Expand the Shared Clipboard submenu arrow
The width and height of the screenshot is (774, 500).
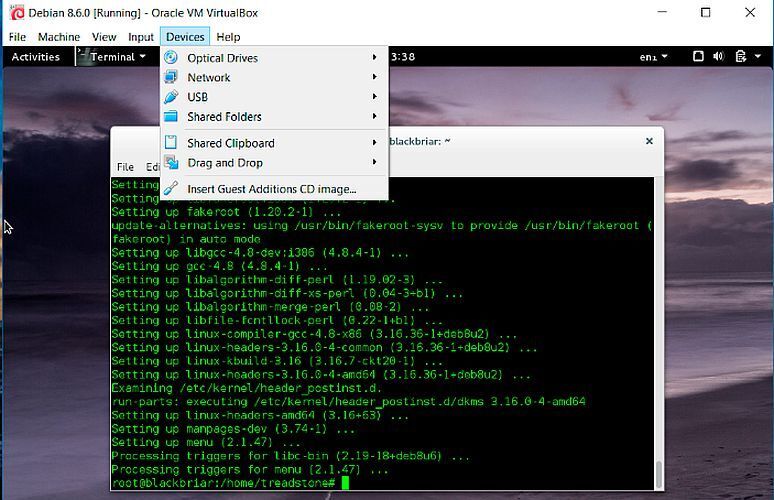[375, 143]
